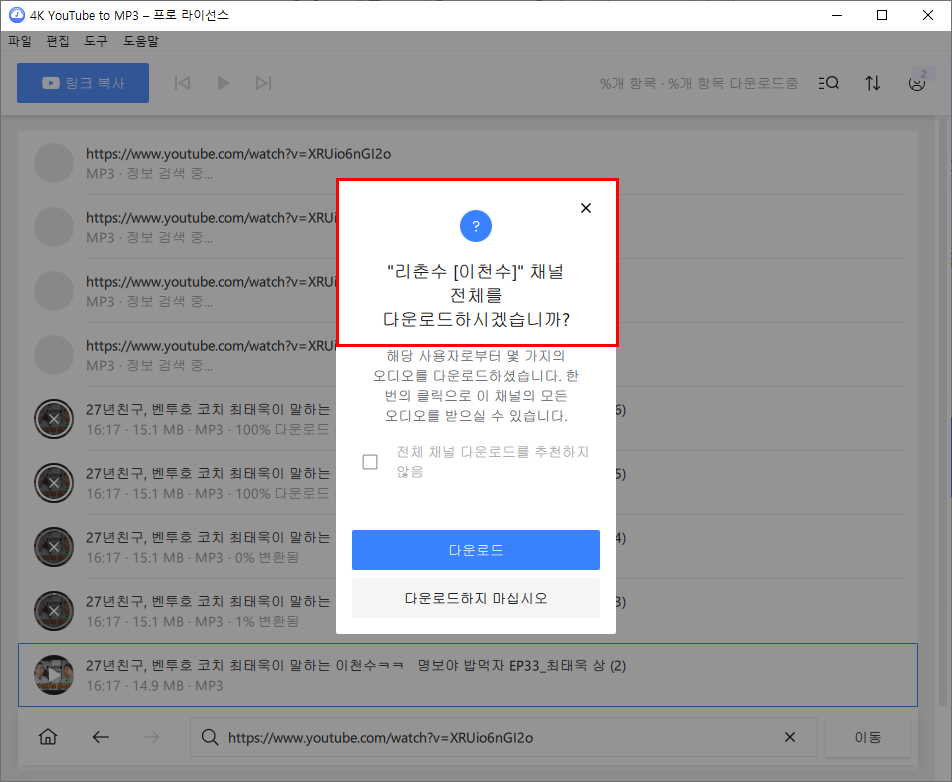Open the 도구 menu

96,41
